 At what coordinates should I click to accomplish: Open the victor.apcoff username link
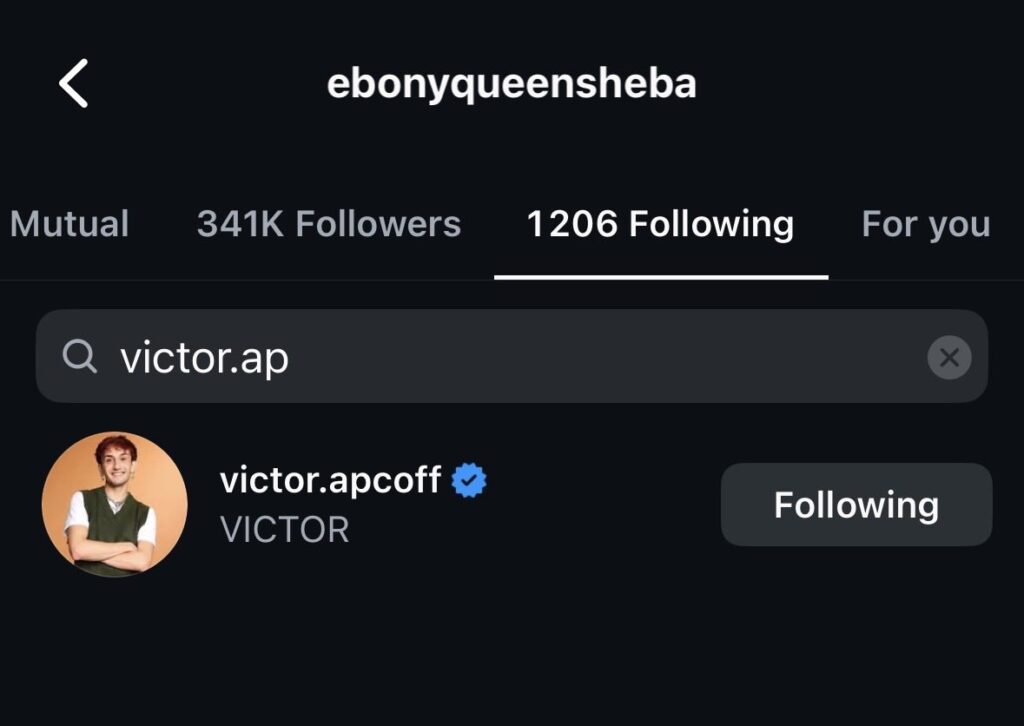[x=330, y=481]
